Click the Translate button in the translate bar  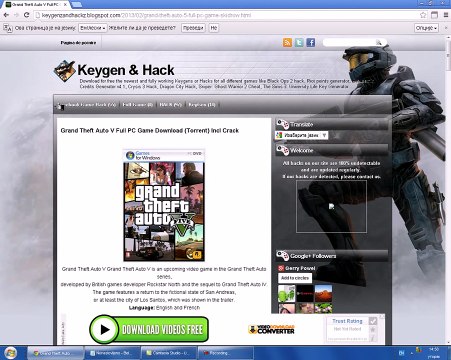coord(193,28)
